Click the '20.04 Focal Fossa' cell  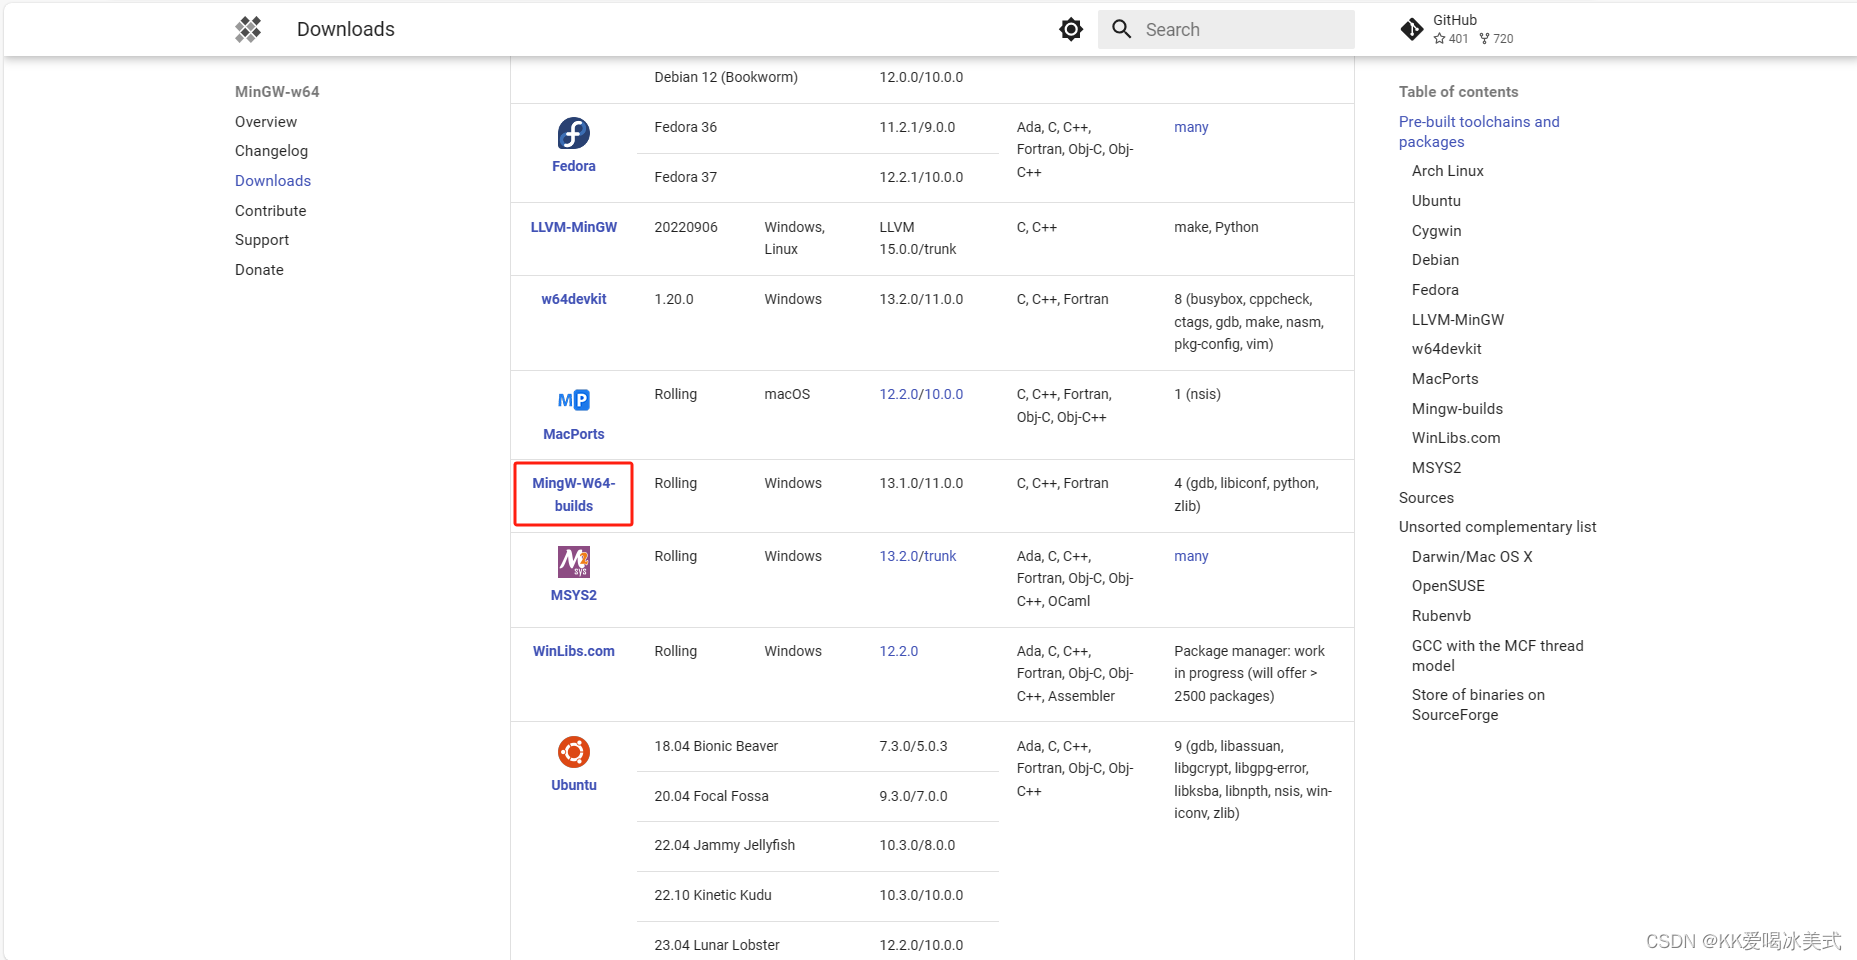click(x=711, y=796)
